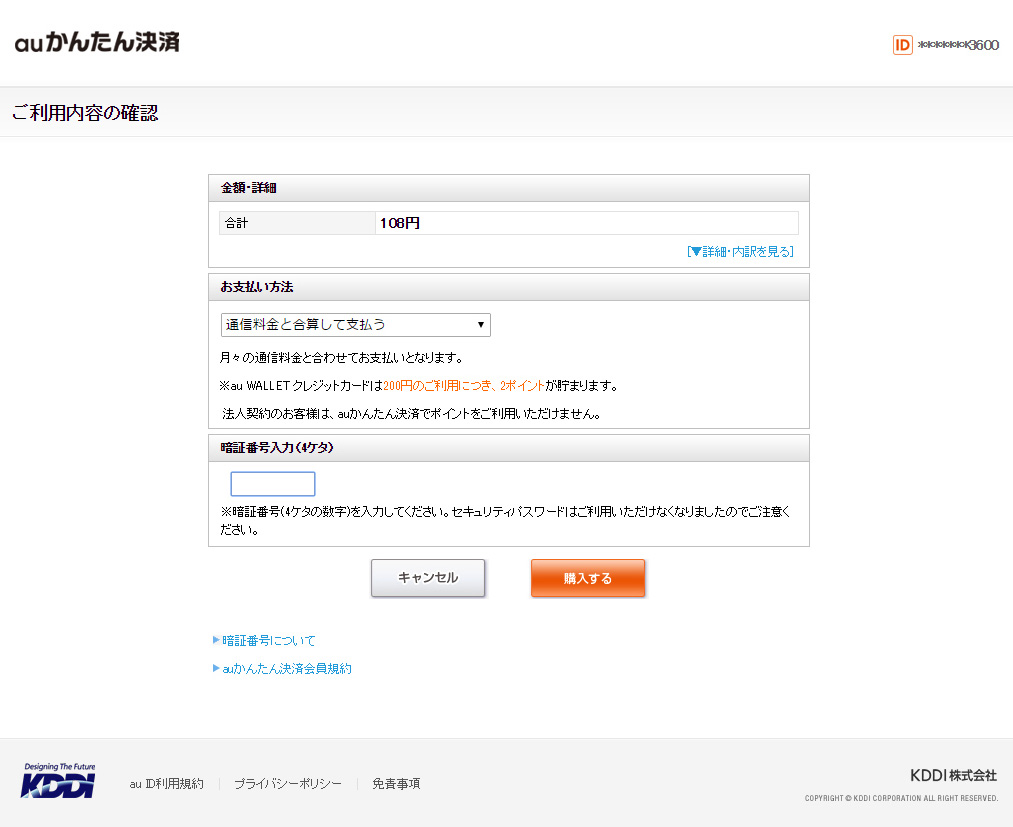Screen dimensions: 1013x827
Task: Click the 法人契約のお客様 notice text
Action: (412, 414)
